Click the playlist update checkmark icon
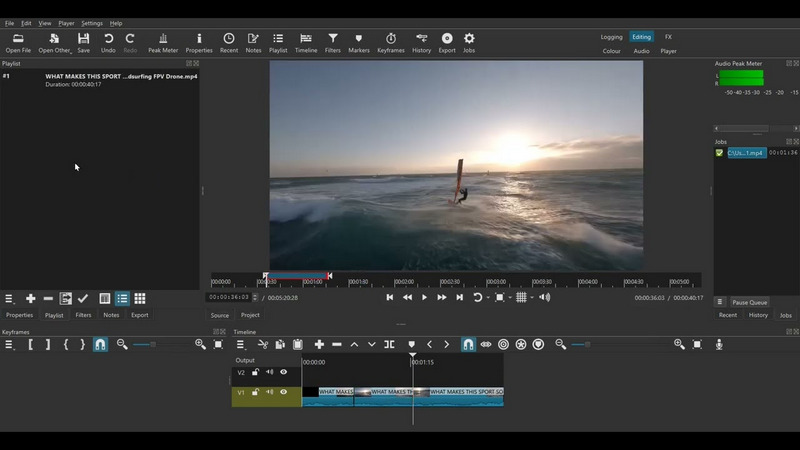Image resolution: width=800 pixels, height=450 pixels. point(83,298)
